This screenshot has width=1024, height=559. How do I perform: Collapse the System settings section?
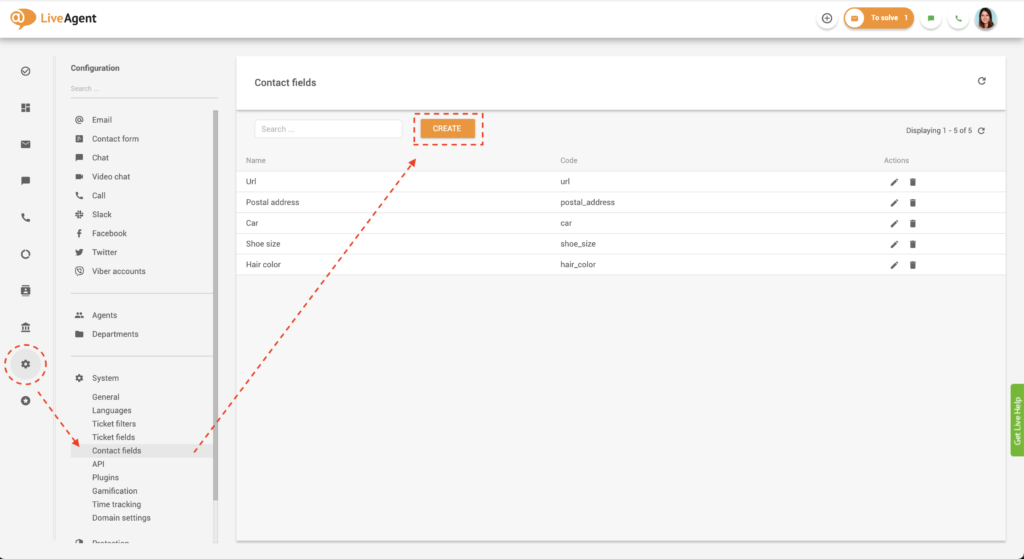coord(105,378)
